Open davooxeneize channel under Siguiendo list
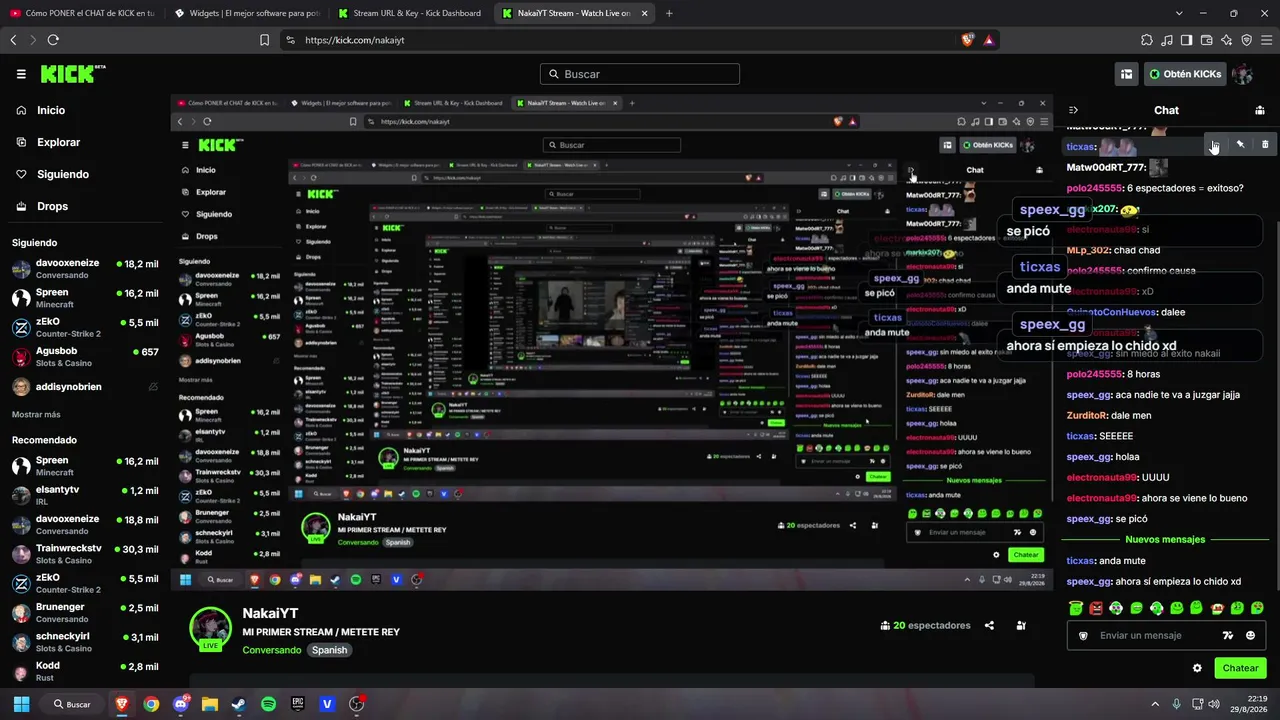Screen dimensions: 1280x720 tap(85, 268)
